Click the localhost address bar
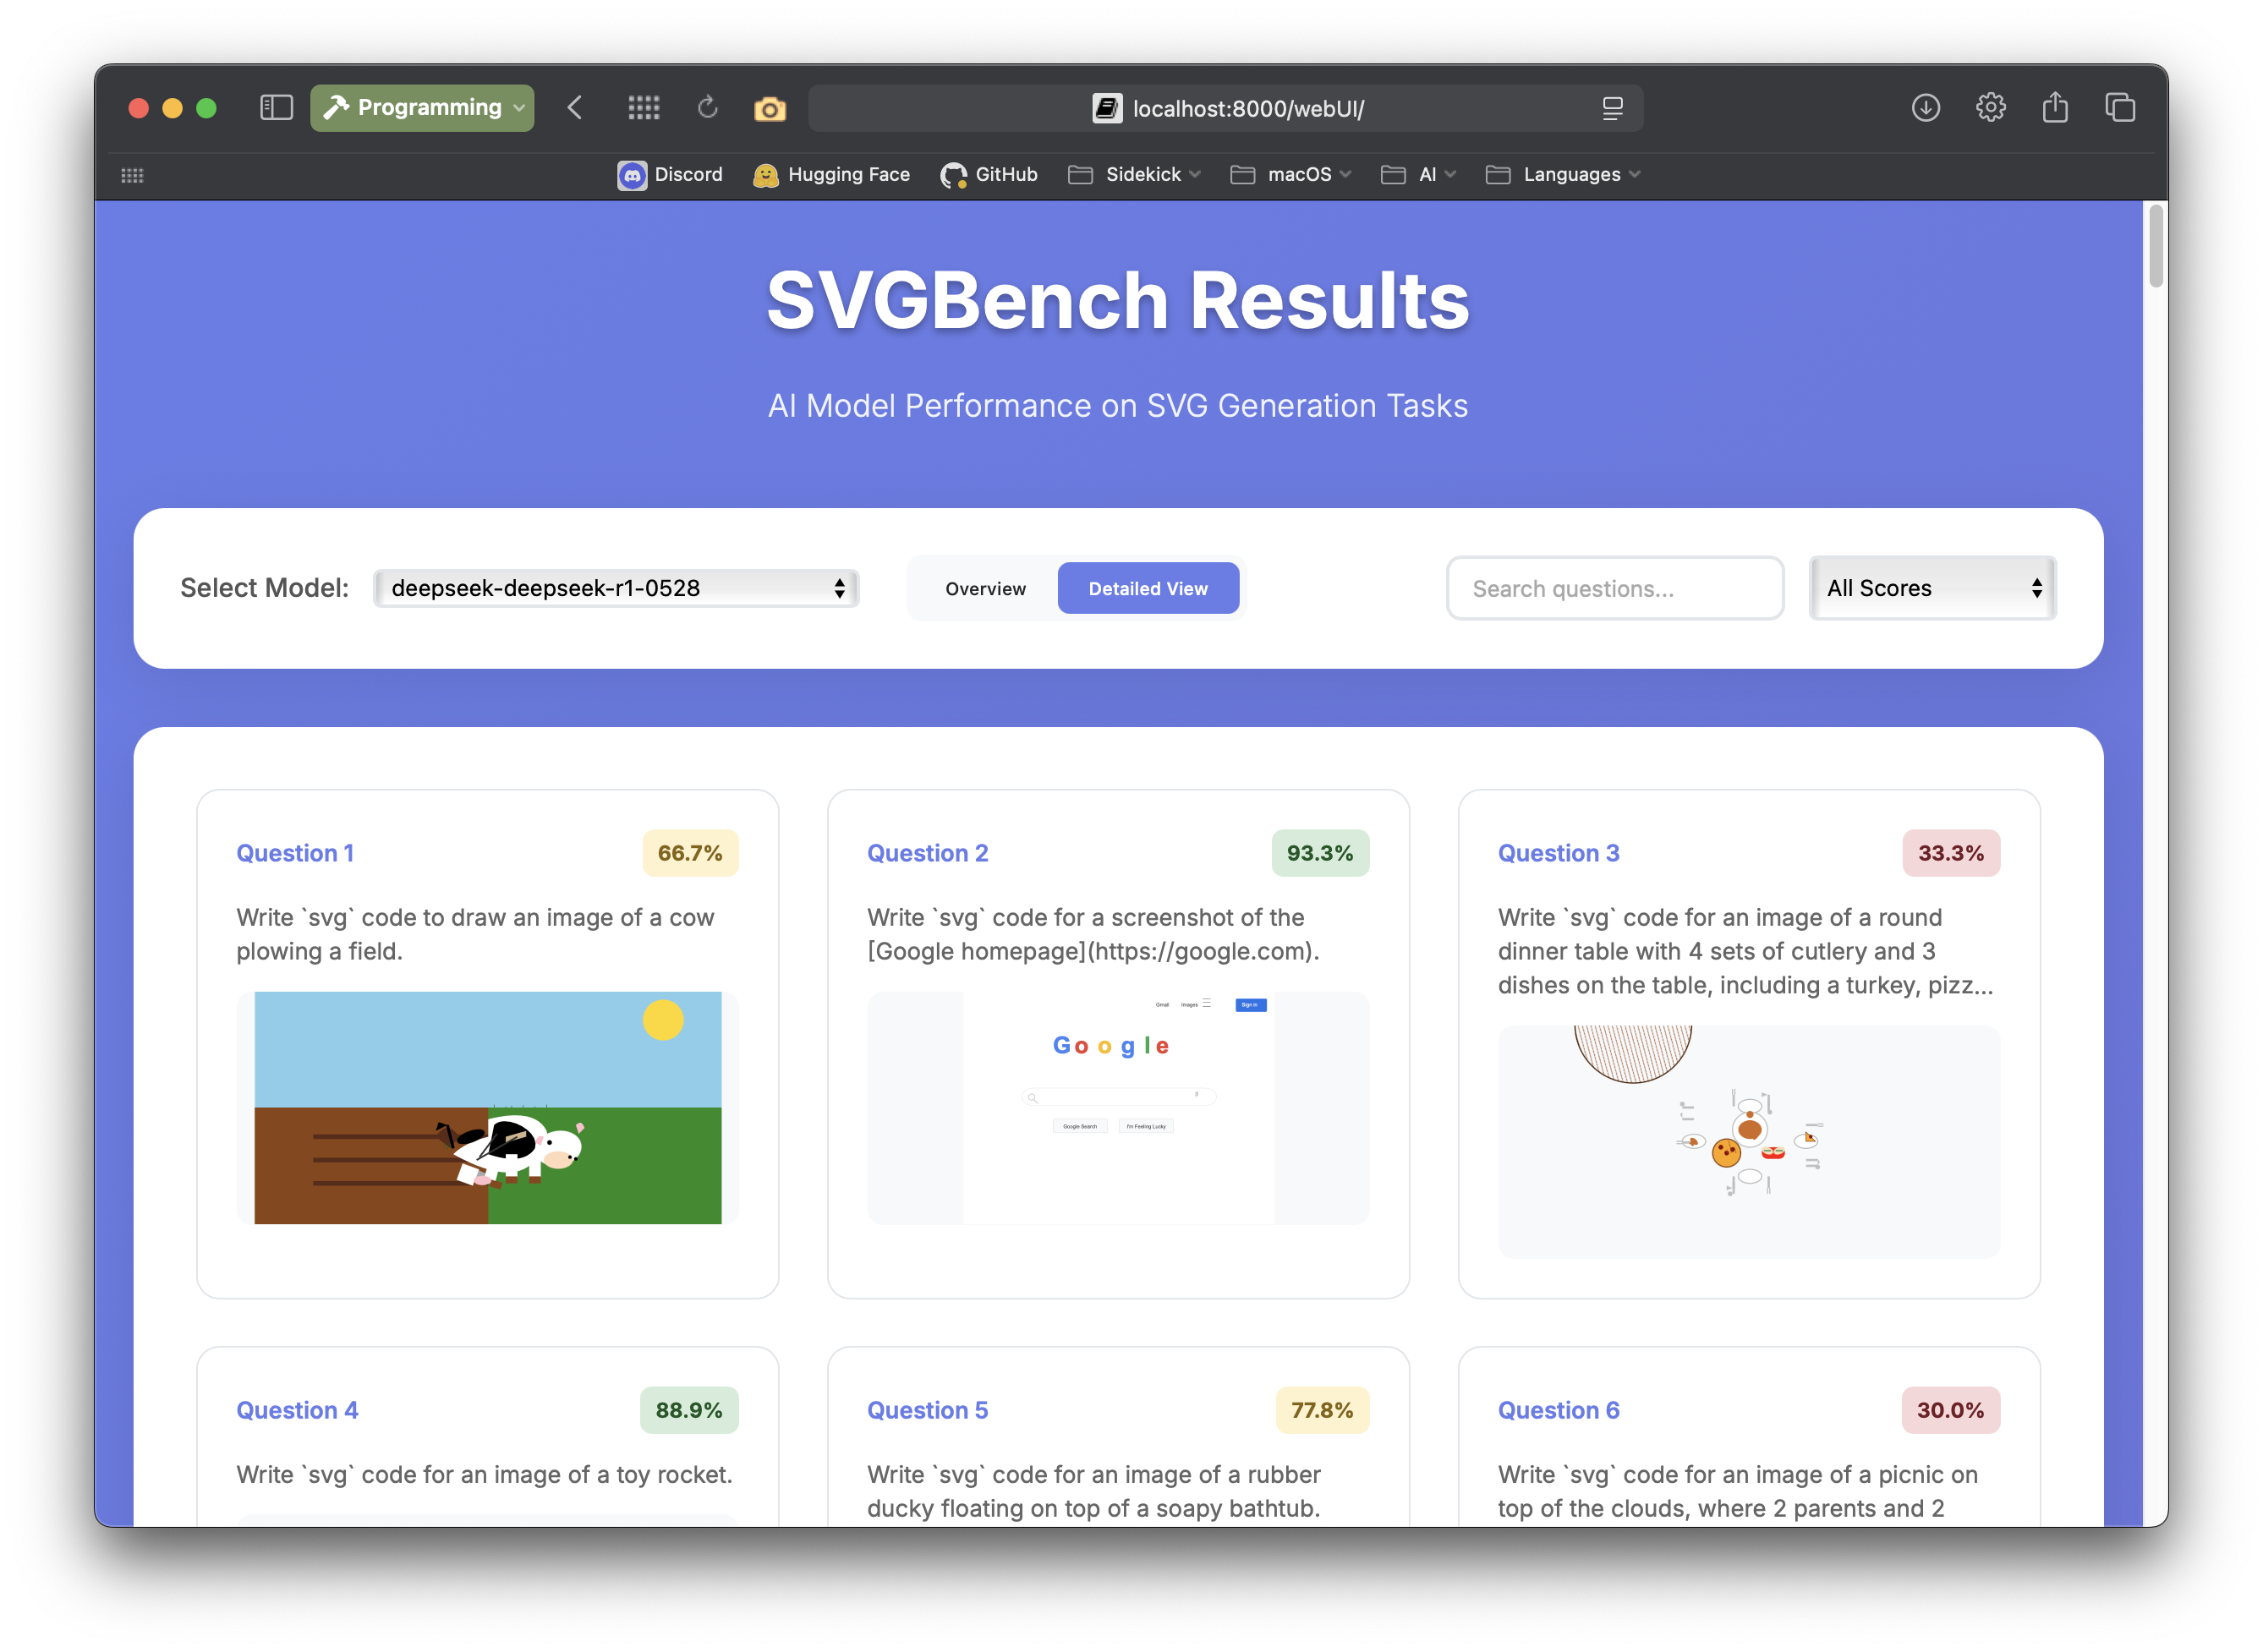The image size is (2263, 1652). [1226, 108]
